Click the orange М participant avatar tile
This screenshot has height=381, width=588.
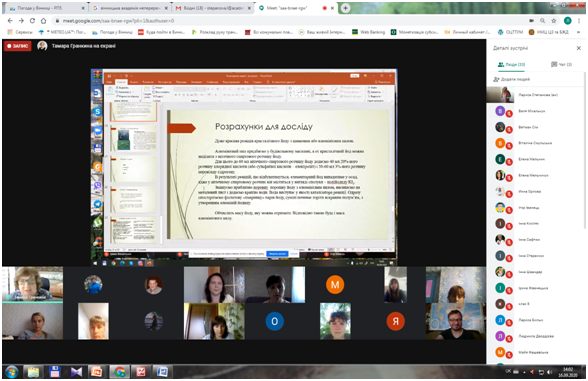click(335, 285)
